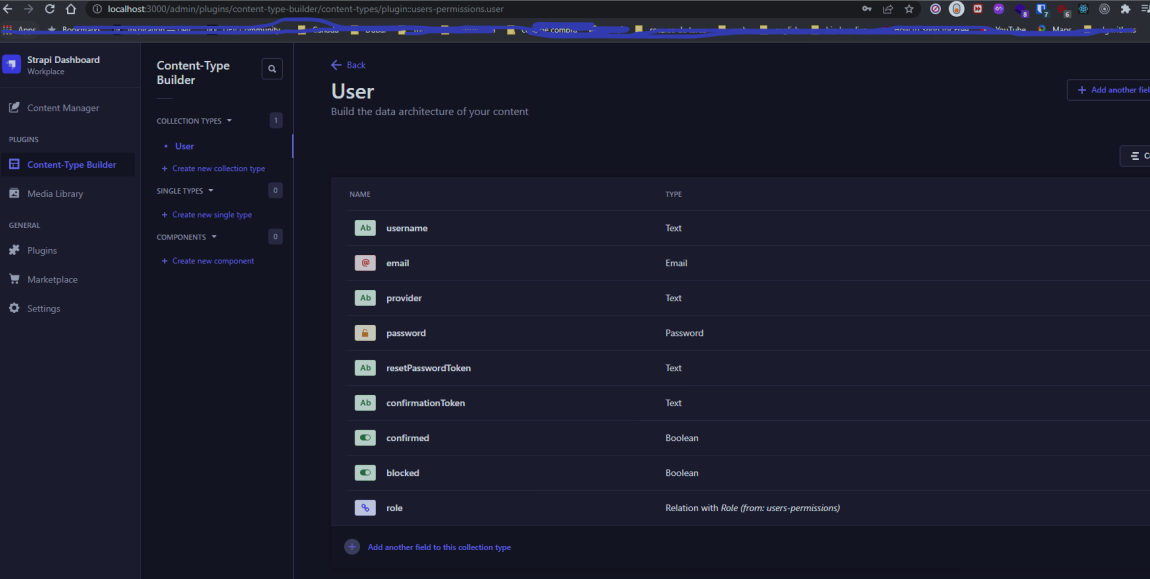1150x579 pixels.
Task: Click the Add another field button
Action: pos(1108,89)
